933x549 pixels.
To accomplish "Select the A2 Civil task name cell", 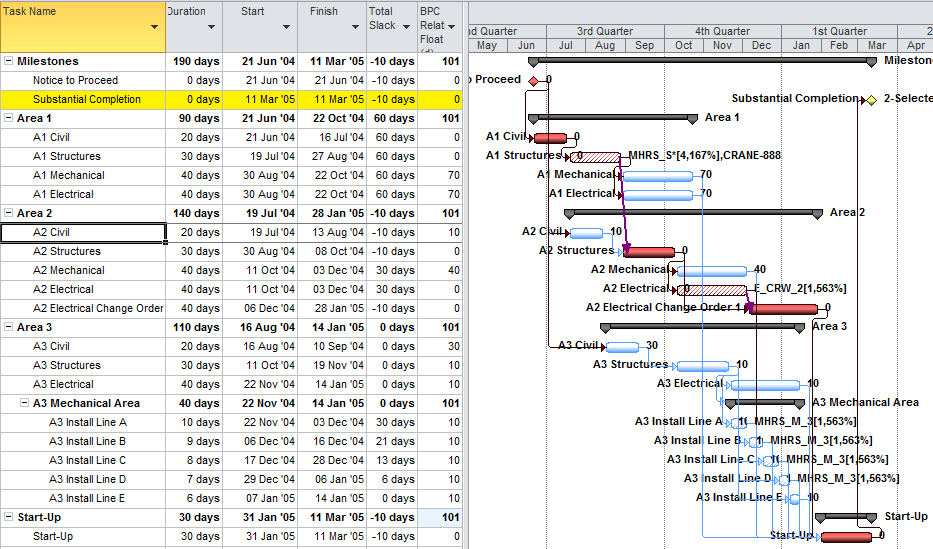I will tap(83, 233).
